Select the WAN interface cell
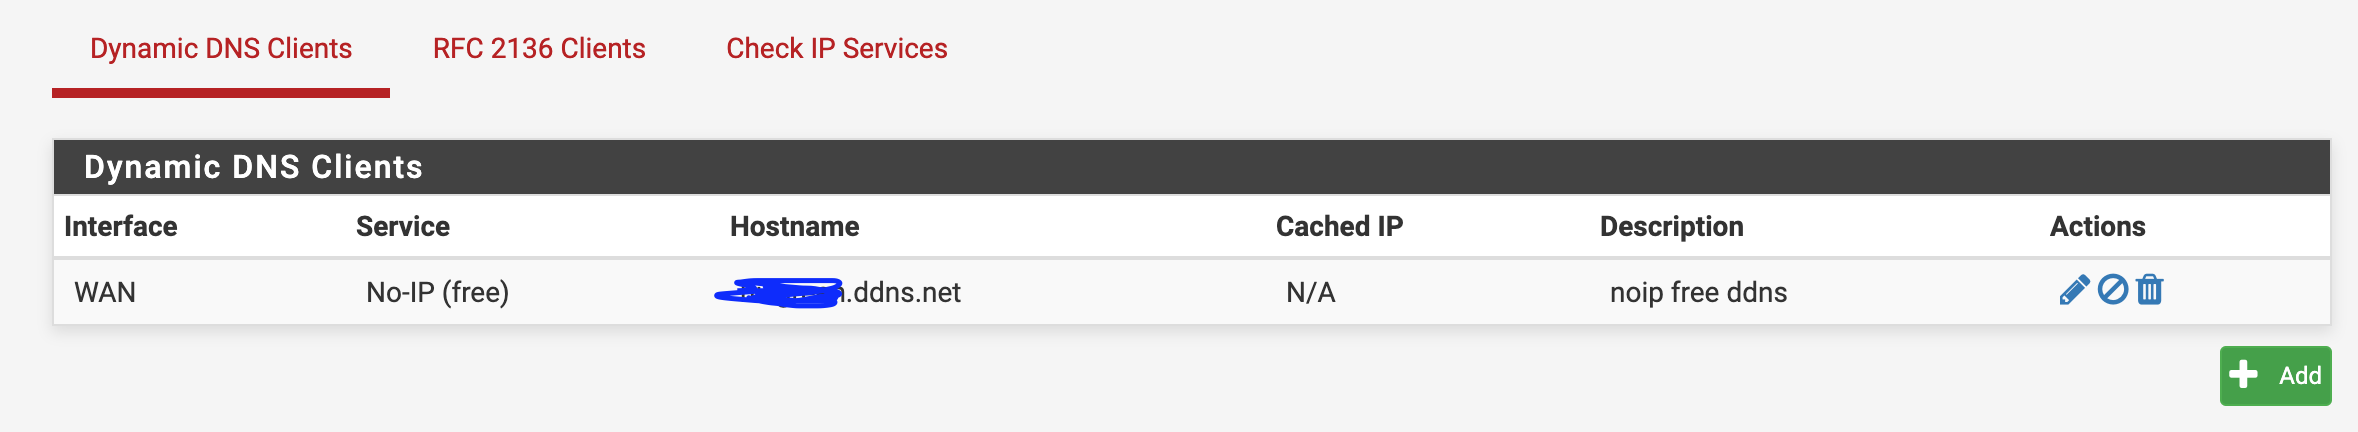Screen dimensions: 2358x432 click(x=105, y=293)
